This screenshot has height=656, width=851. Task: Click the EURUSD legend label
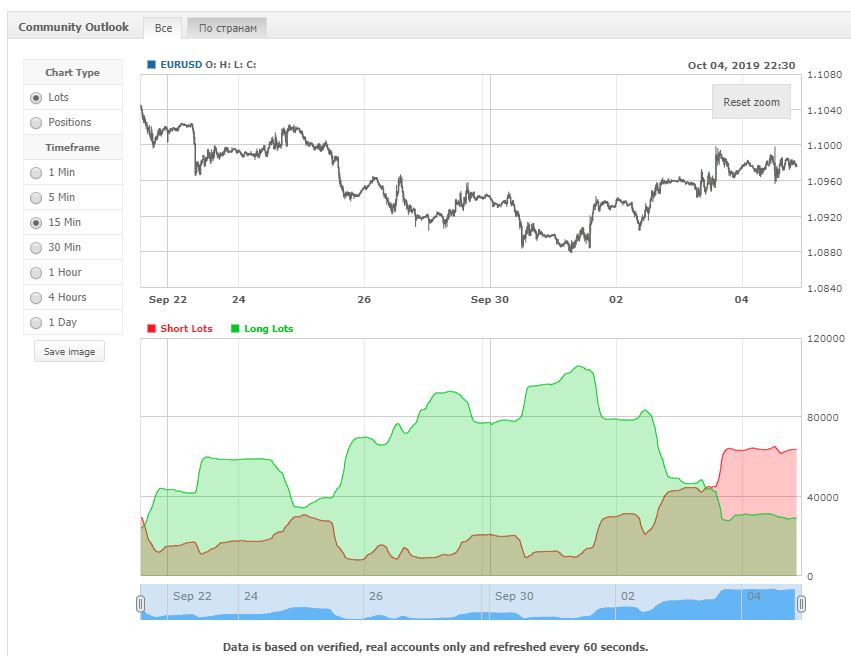pos(181,65)
